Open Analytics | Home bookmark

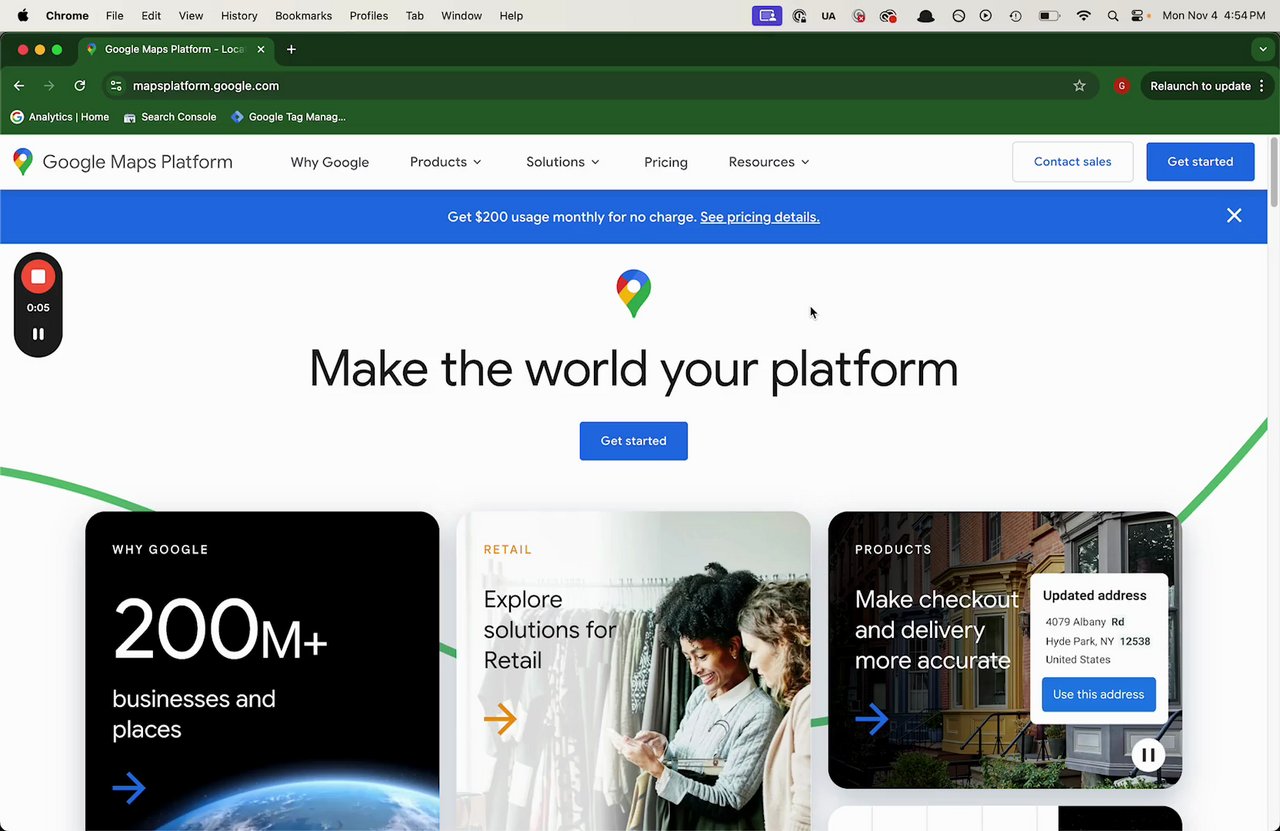click(x=60, y=117)
